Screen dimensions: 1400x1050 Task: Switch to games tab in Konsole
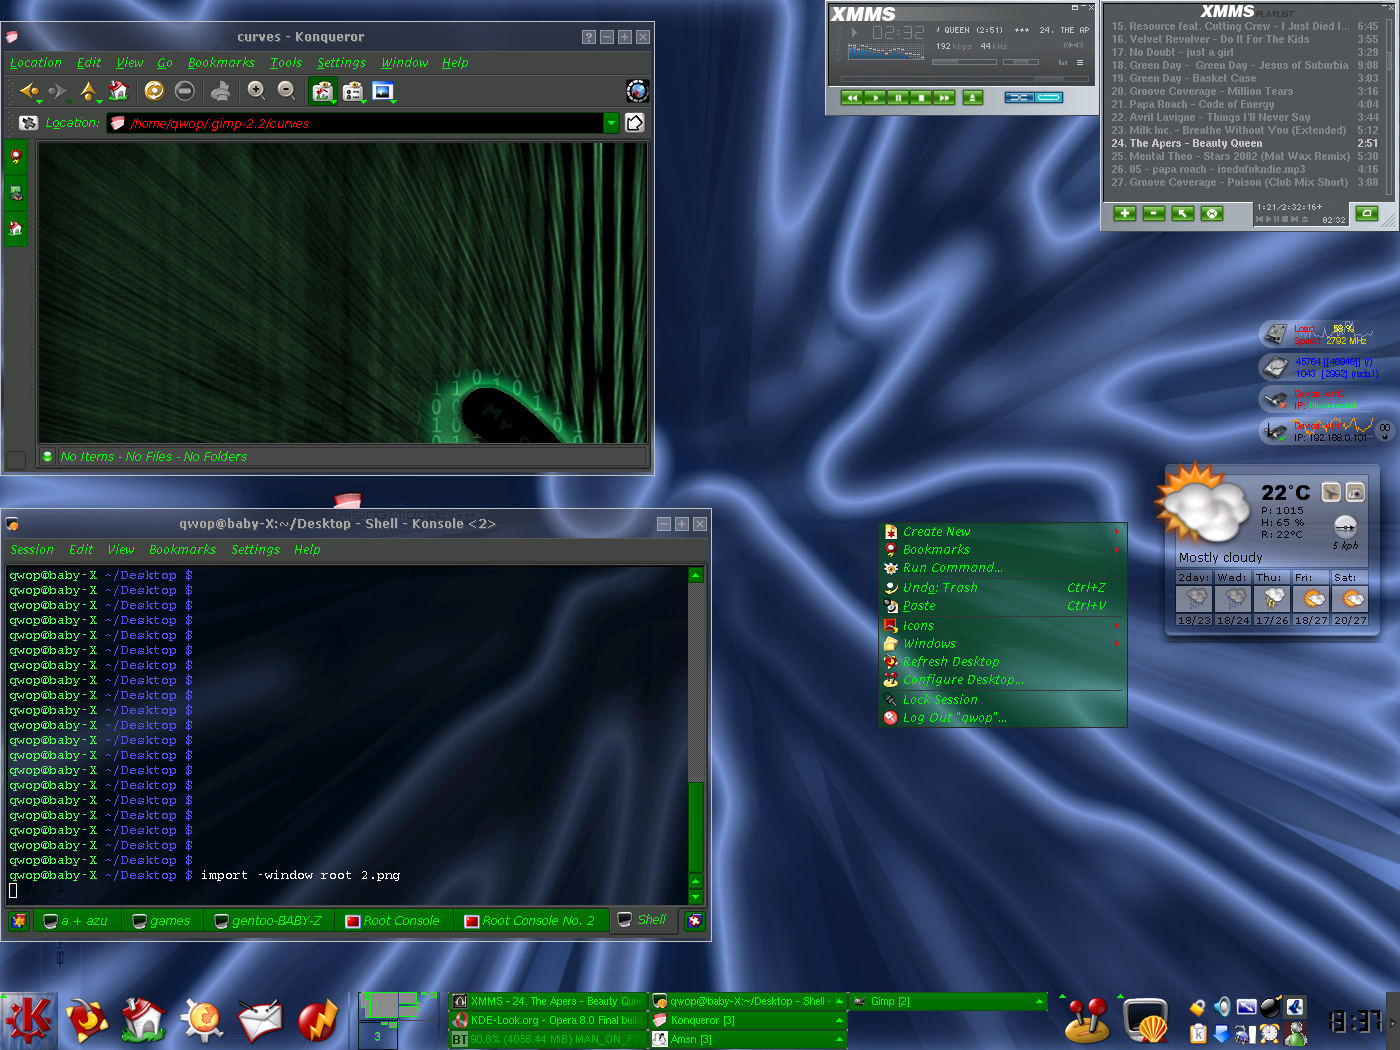tap(162, 921)
